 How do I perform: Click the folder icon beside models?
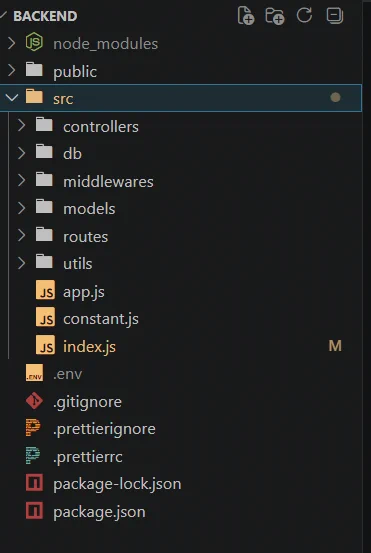pyautogui.click(x=44, y=206)
